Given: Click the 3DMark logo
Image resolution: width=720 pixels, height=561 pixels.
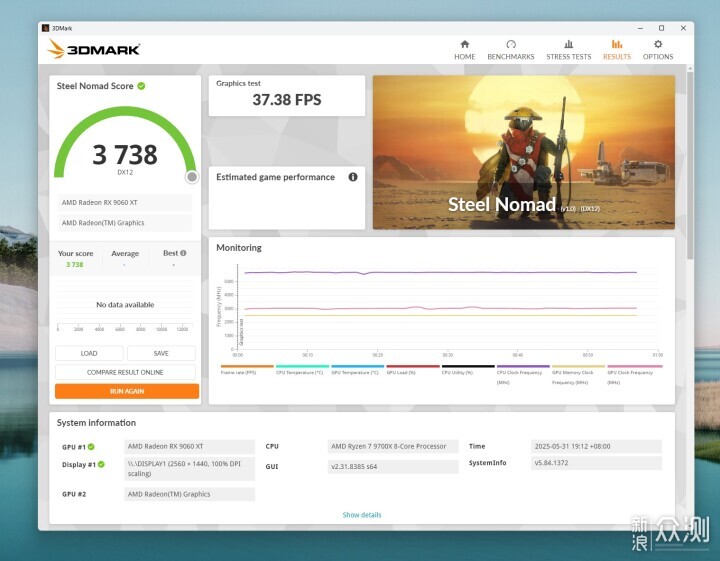Looking at the screenshot, I should (94, 49).
